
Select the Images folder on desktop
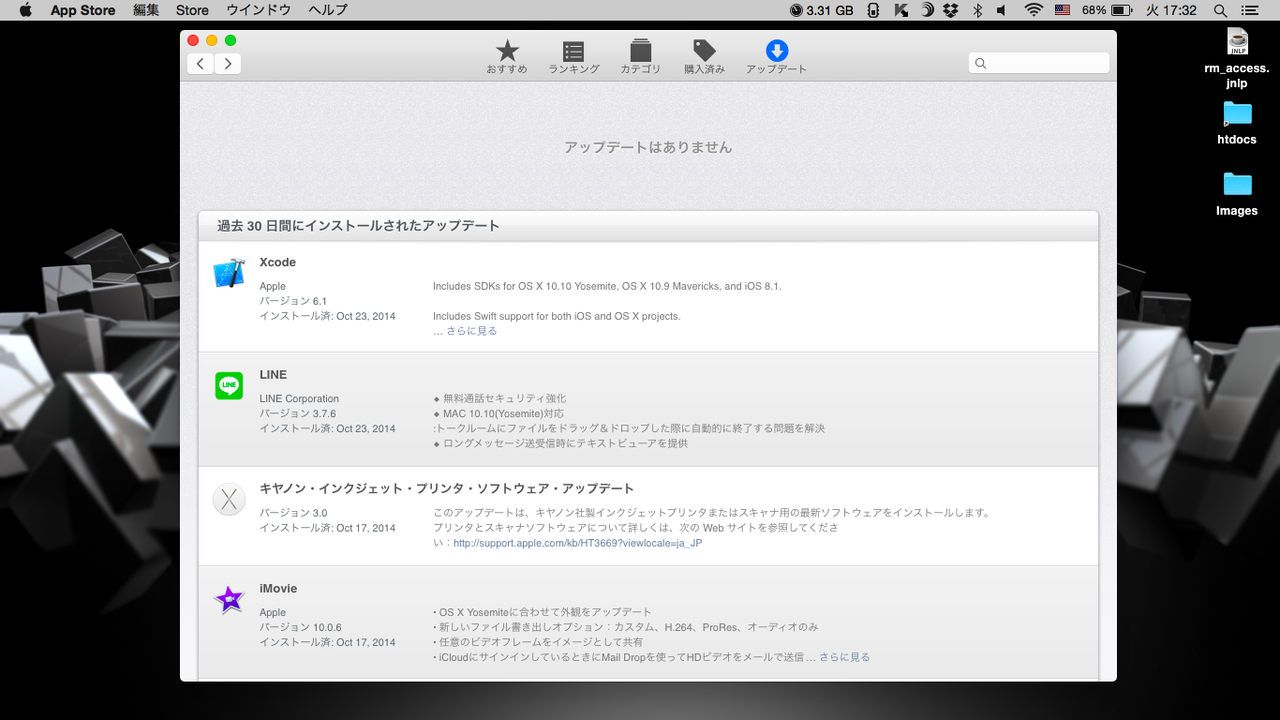pyautogui.click(x=1237, y=194)
